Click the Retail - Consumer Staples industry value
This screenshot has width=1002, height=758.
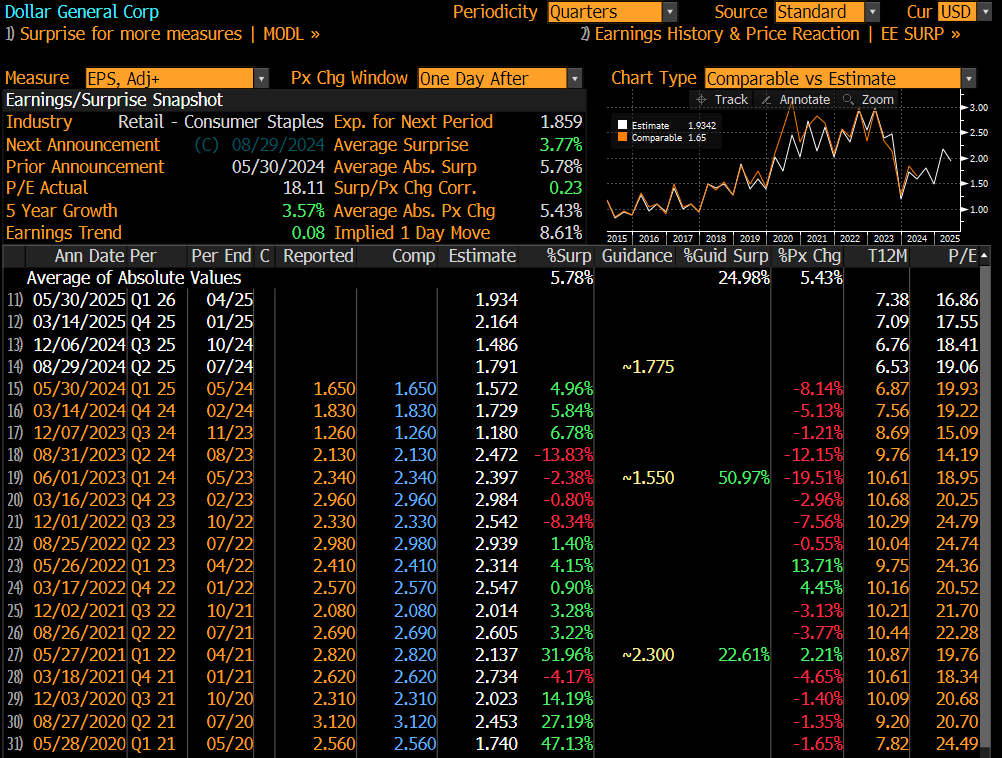pyautogui.click(x=221, y=121)
